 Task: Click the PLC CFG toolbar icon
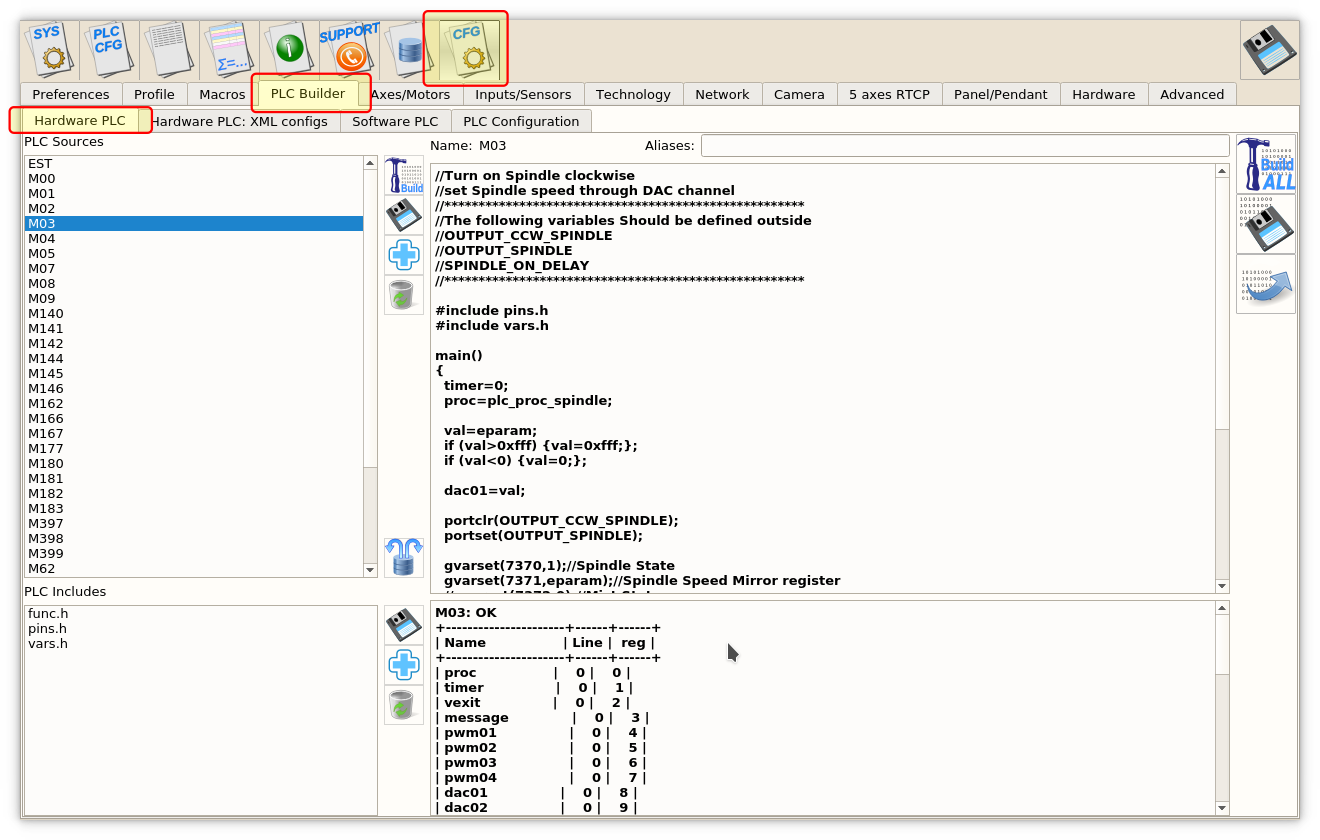tap(108, 48)
